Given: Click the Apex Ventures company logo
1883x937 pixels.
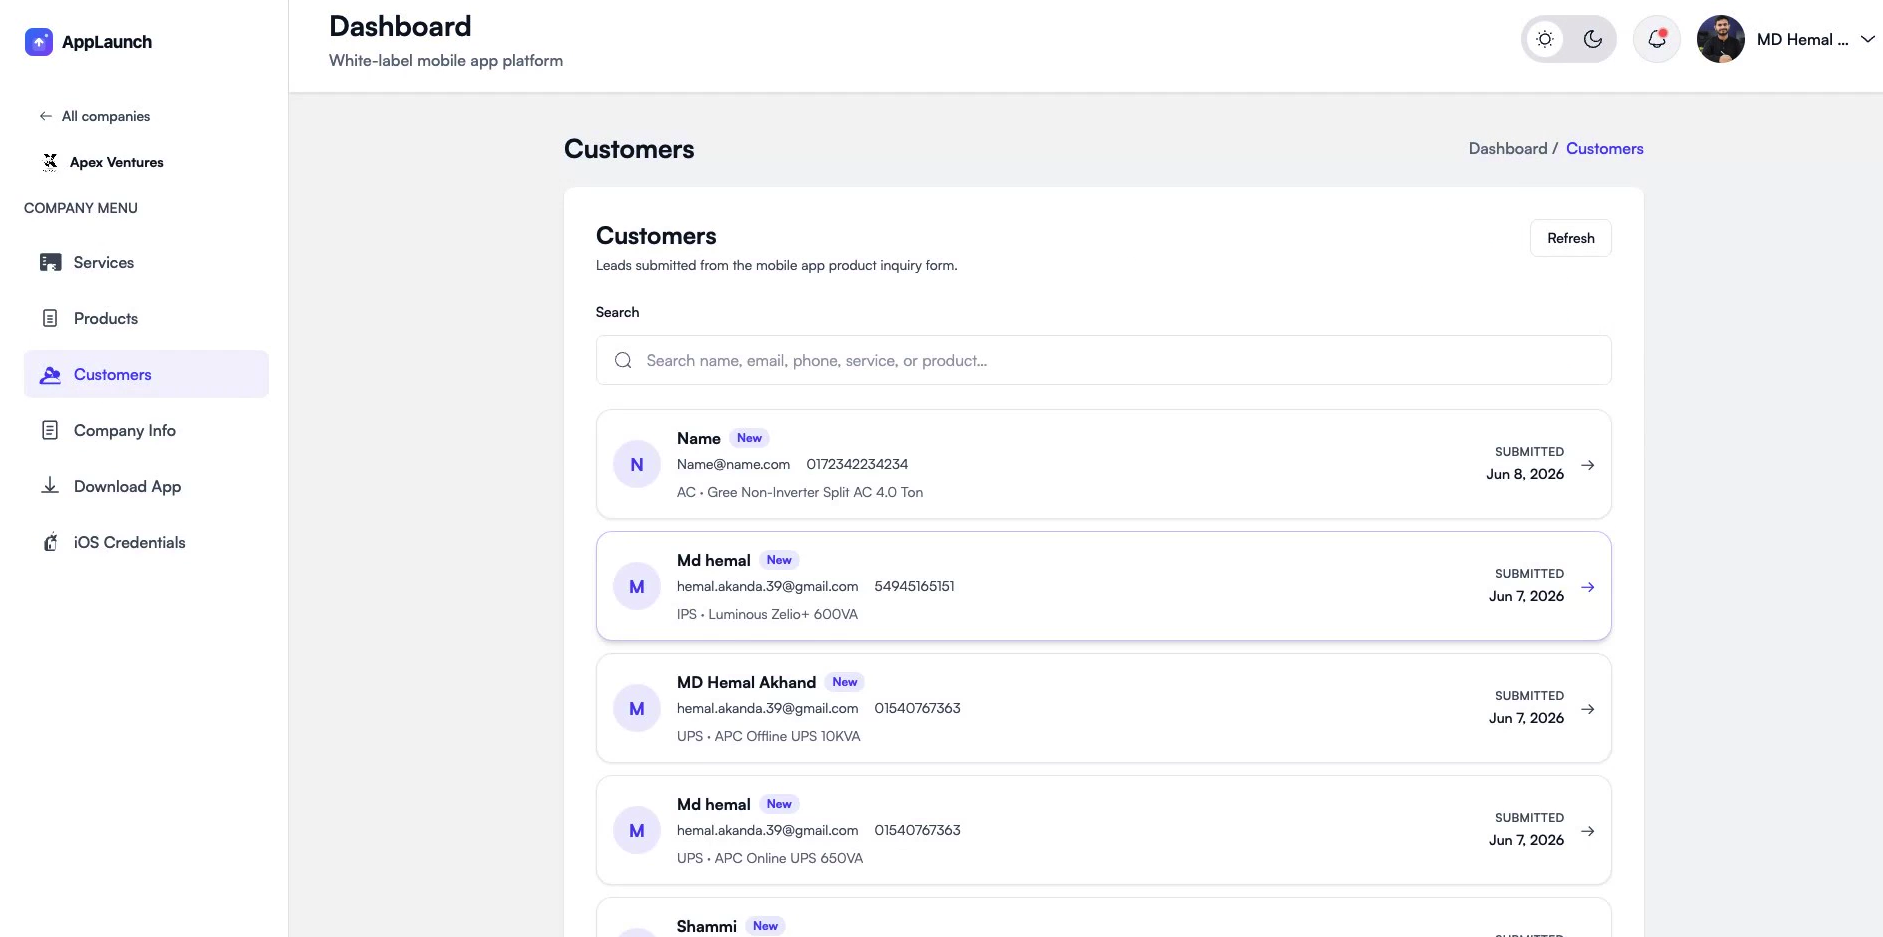Looking at the screenshot, I should pyautogui.click(x=50, y=162).
